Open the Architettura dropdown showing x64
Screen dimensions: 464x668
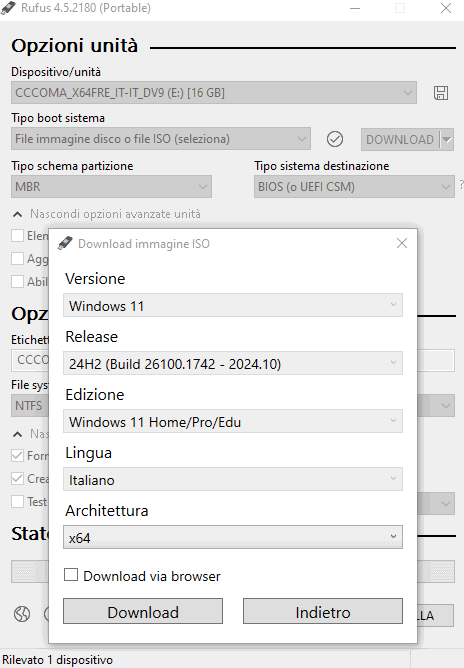[233, 537]
